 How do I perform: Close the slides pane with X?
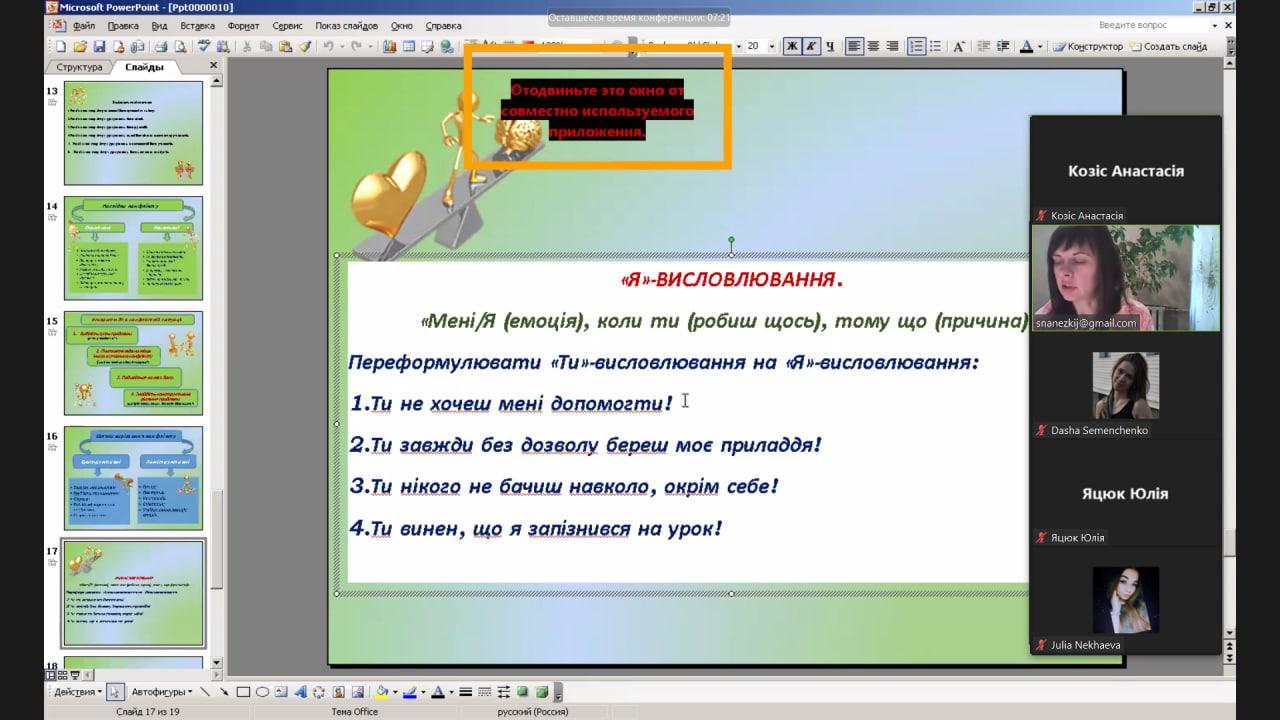point(213,66)
